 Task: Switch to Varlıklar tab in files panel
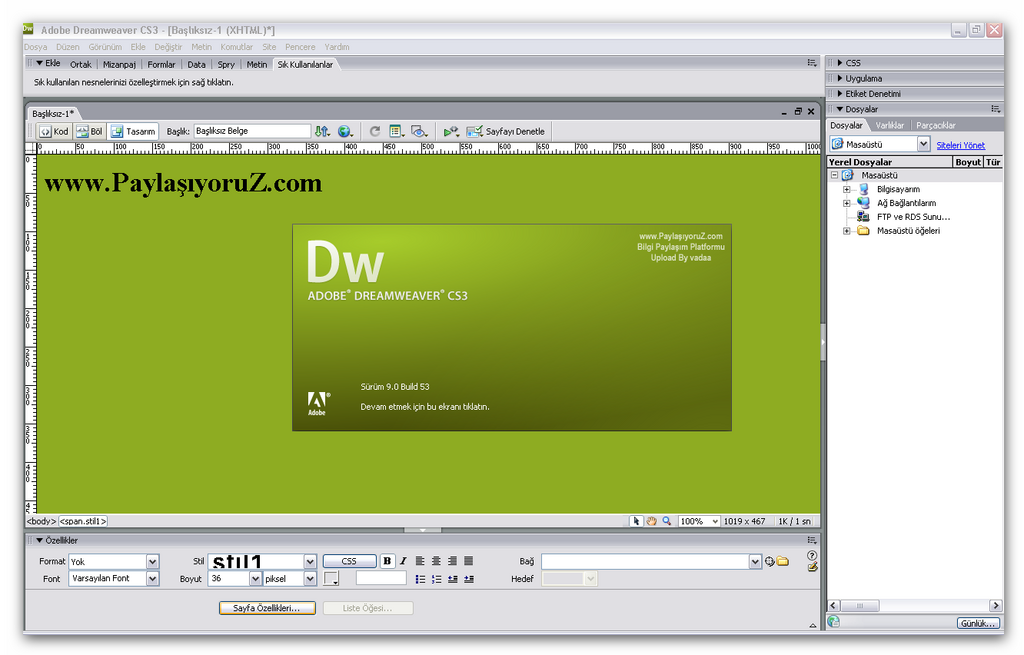[889, 125]
